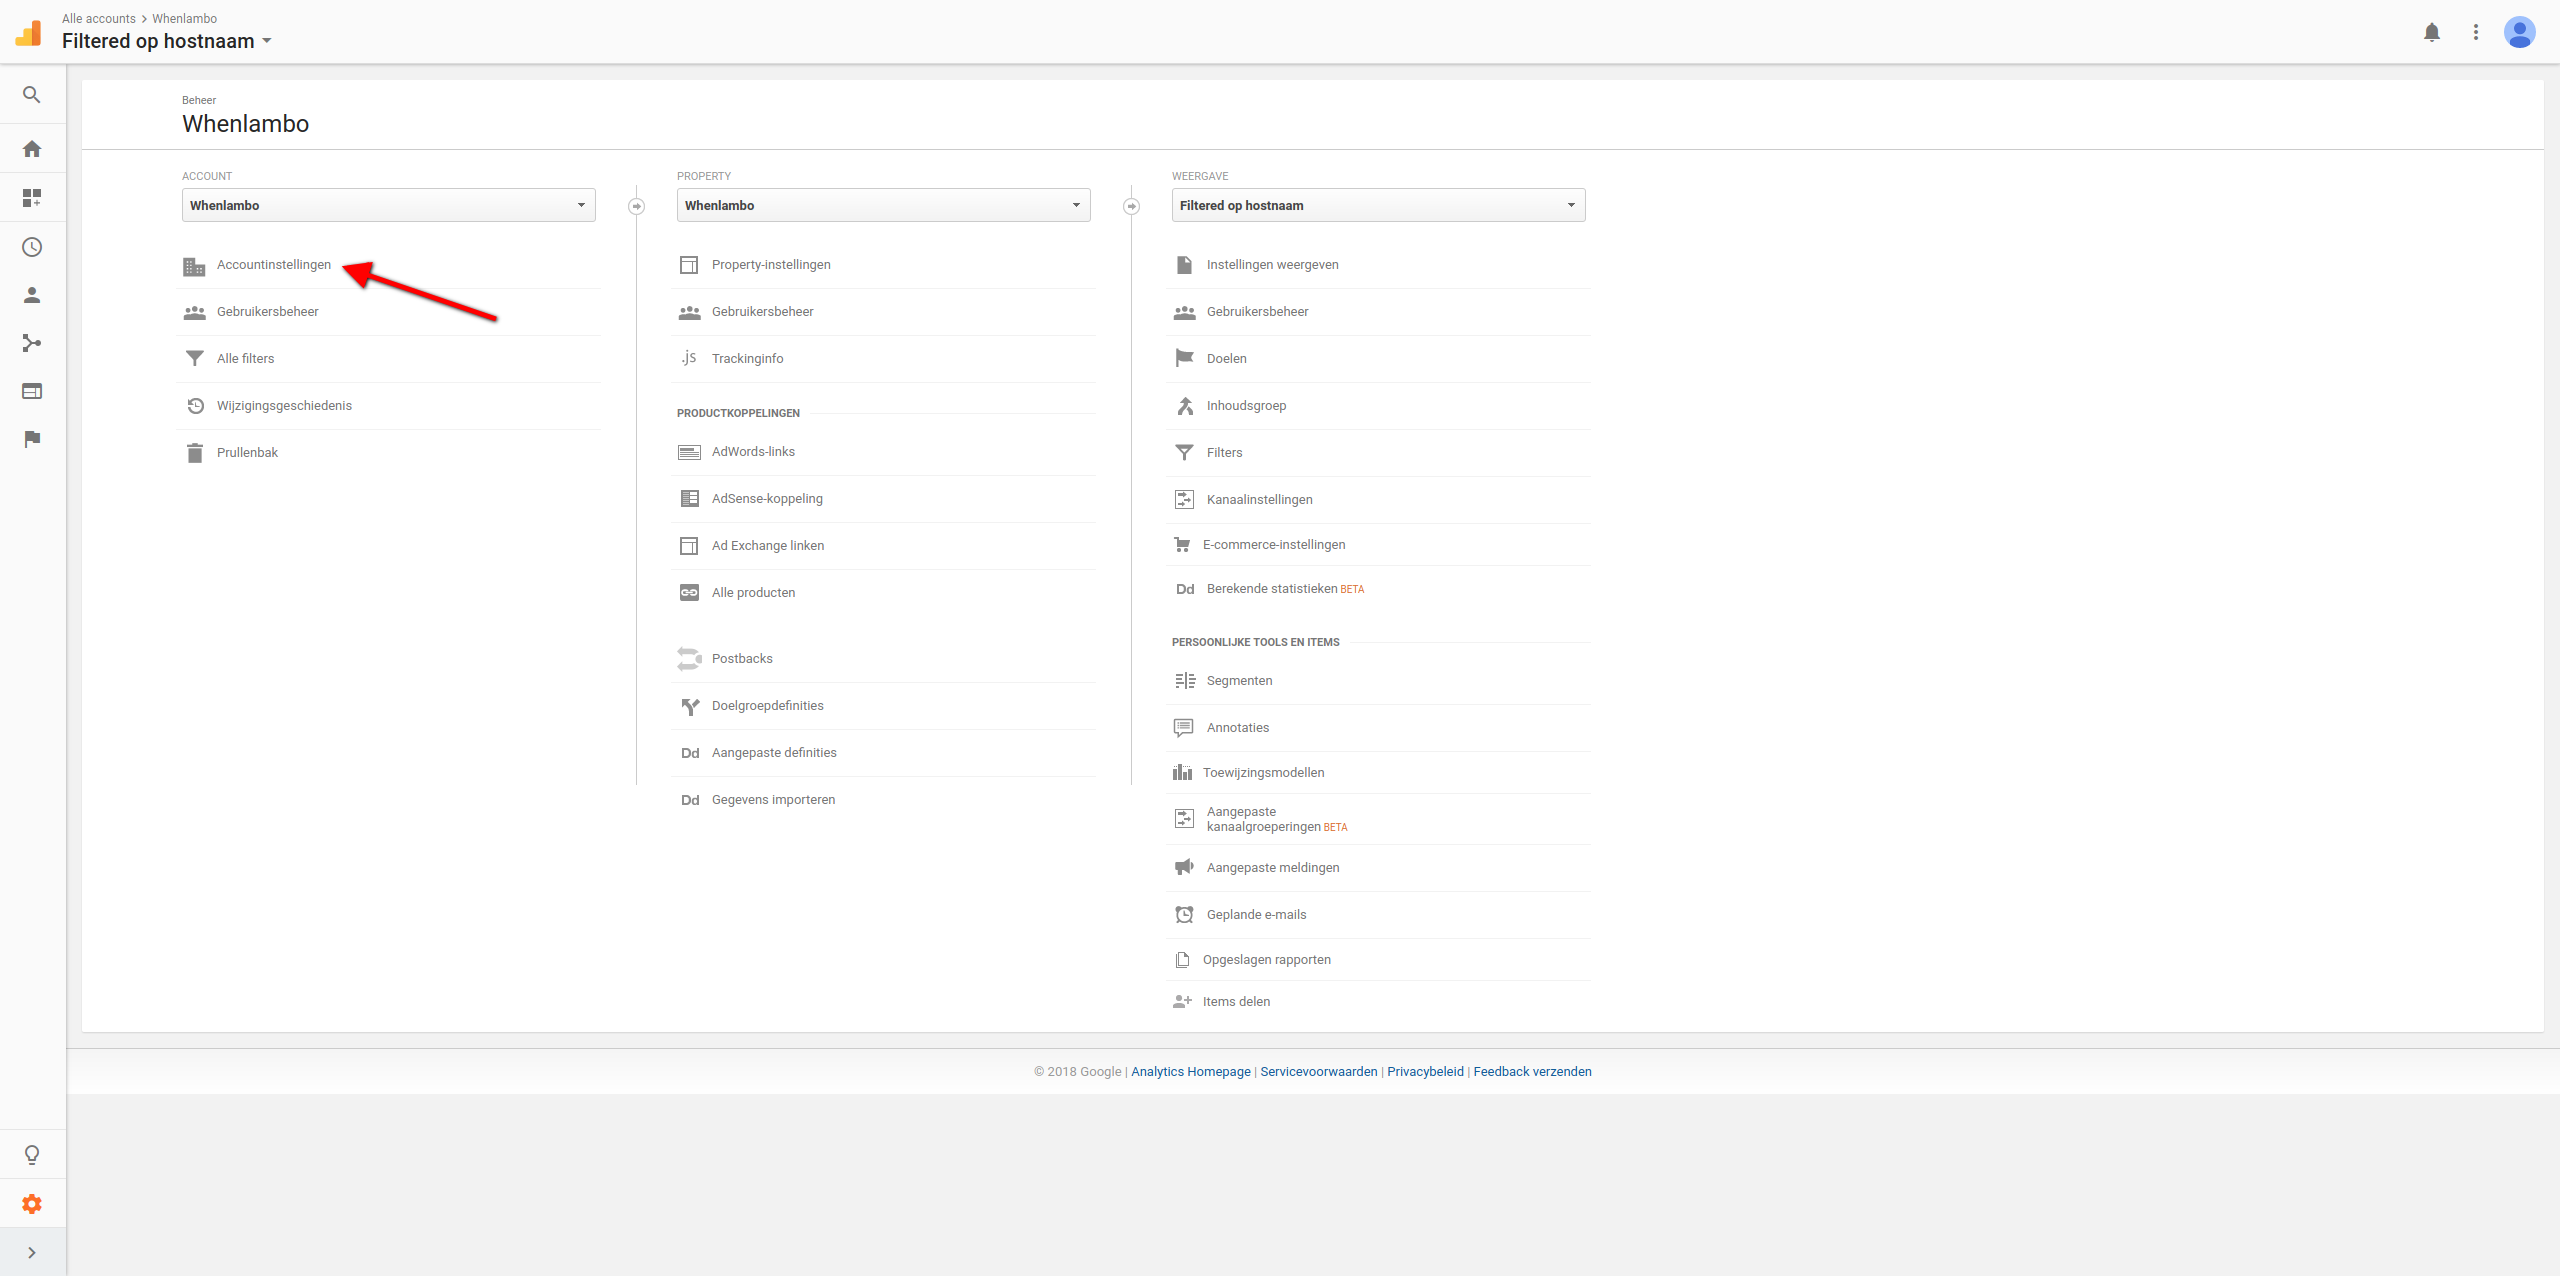The height and width of the screenshot is (1276, 2560).
Task: Open the three-dot options menu
Action: click(x=2476, y=32)
